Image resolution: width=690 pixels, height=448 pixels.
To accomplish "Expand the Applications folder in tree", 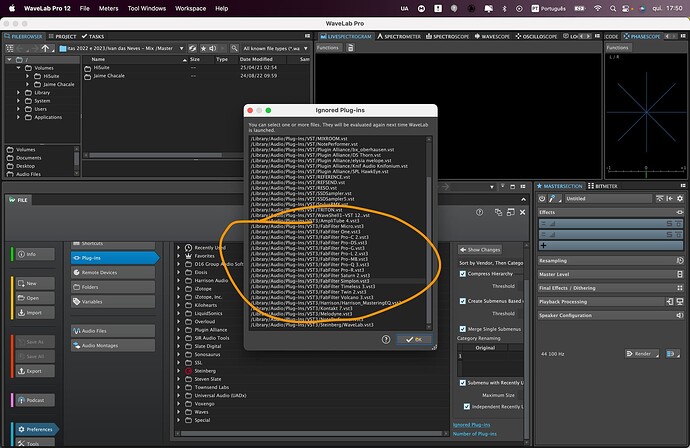I will [x=18, y=117].
